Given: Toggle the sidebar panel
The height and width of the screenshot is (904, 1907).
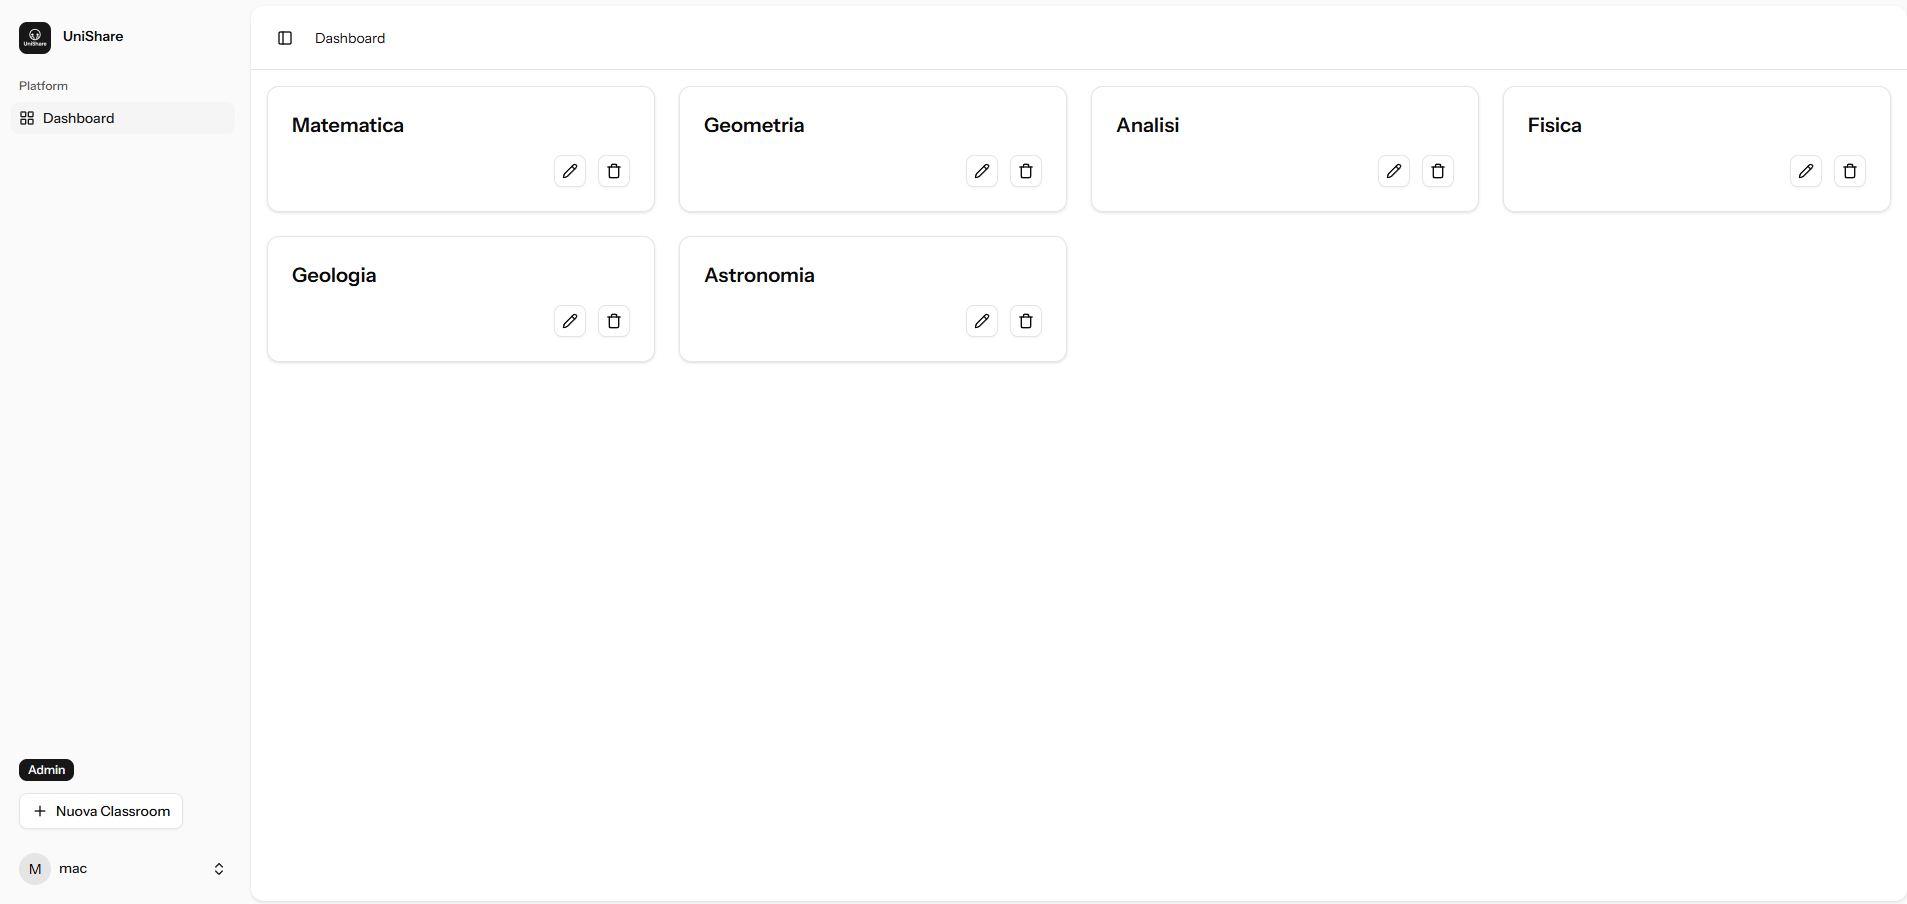Looking at the screenshot, I should pos(285,38).
